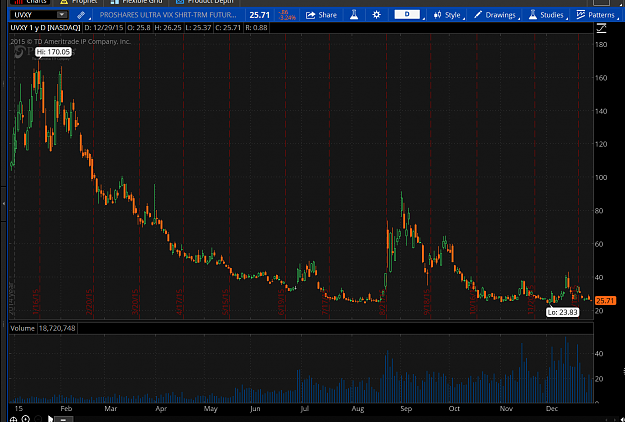The height and width of the screenshot is (422, 625).
Task: Click the 100 level on price axis
Action: click(601, 177)
